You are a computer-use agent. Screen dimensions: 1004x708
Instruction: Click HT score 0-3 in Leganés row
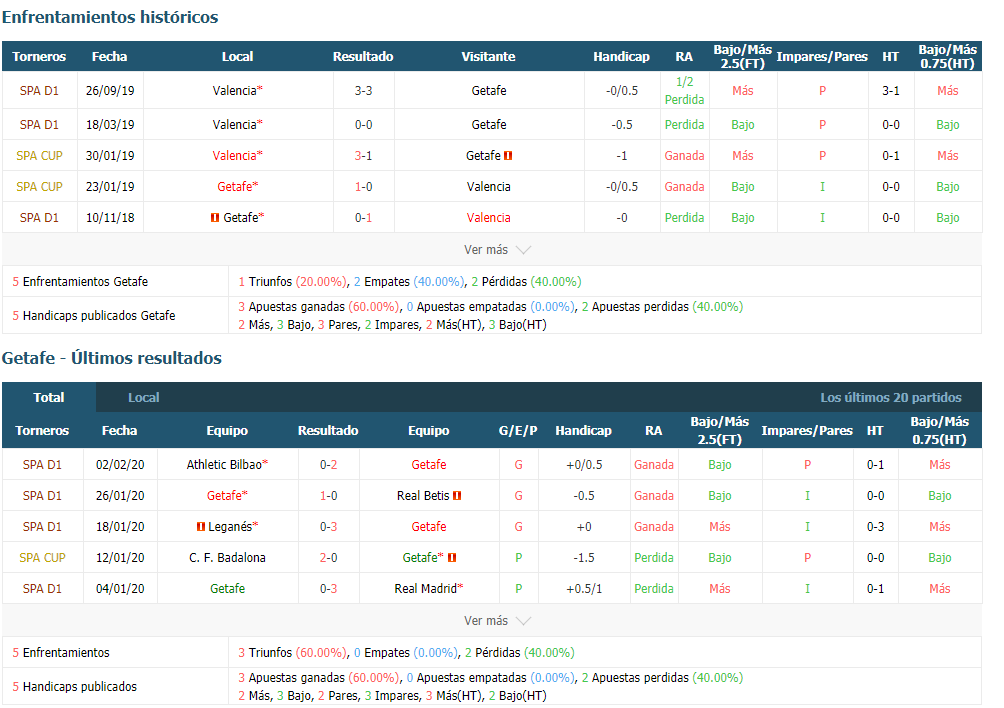[x=875, y=527]
